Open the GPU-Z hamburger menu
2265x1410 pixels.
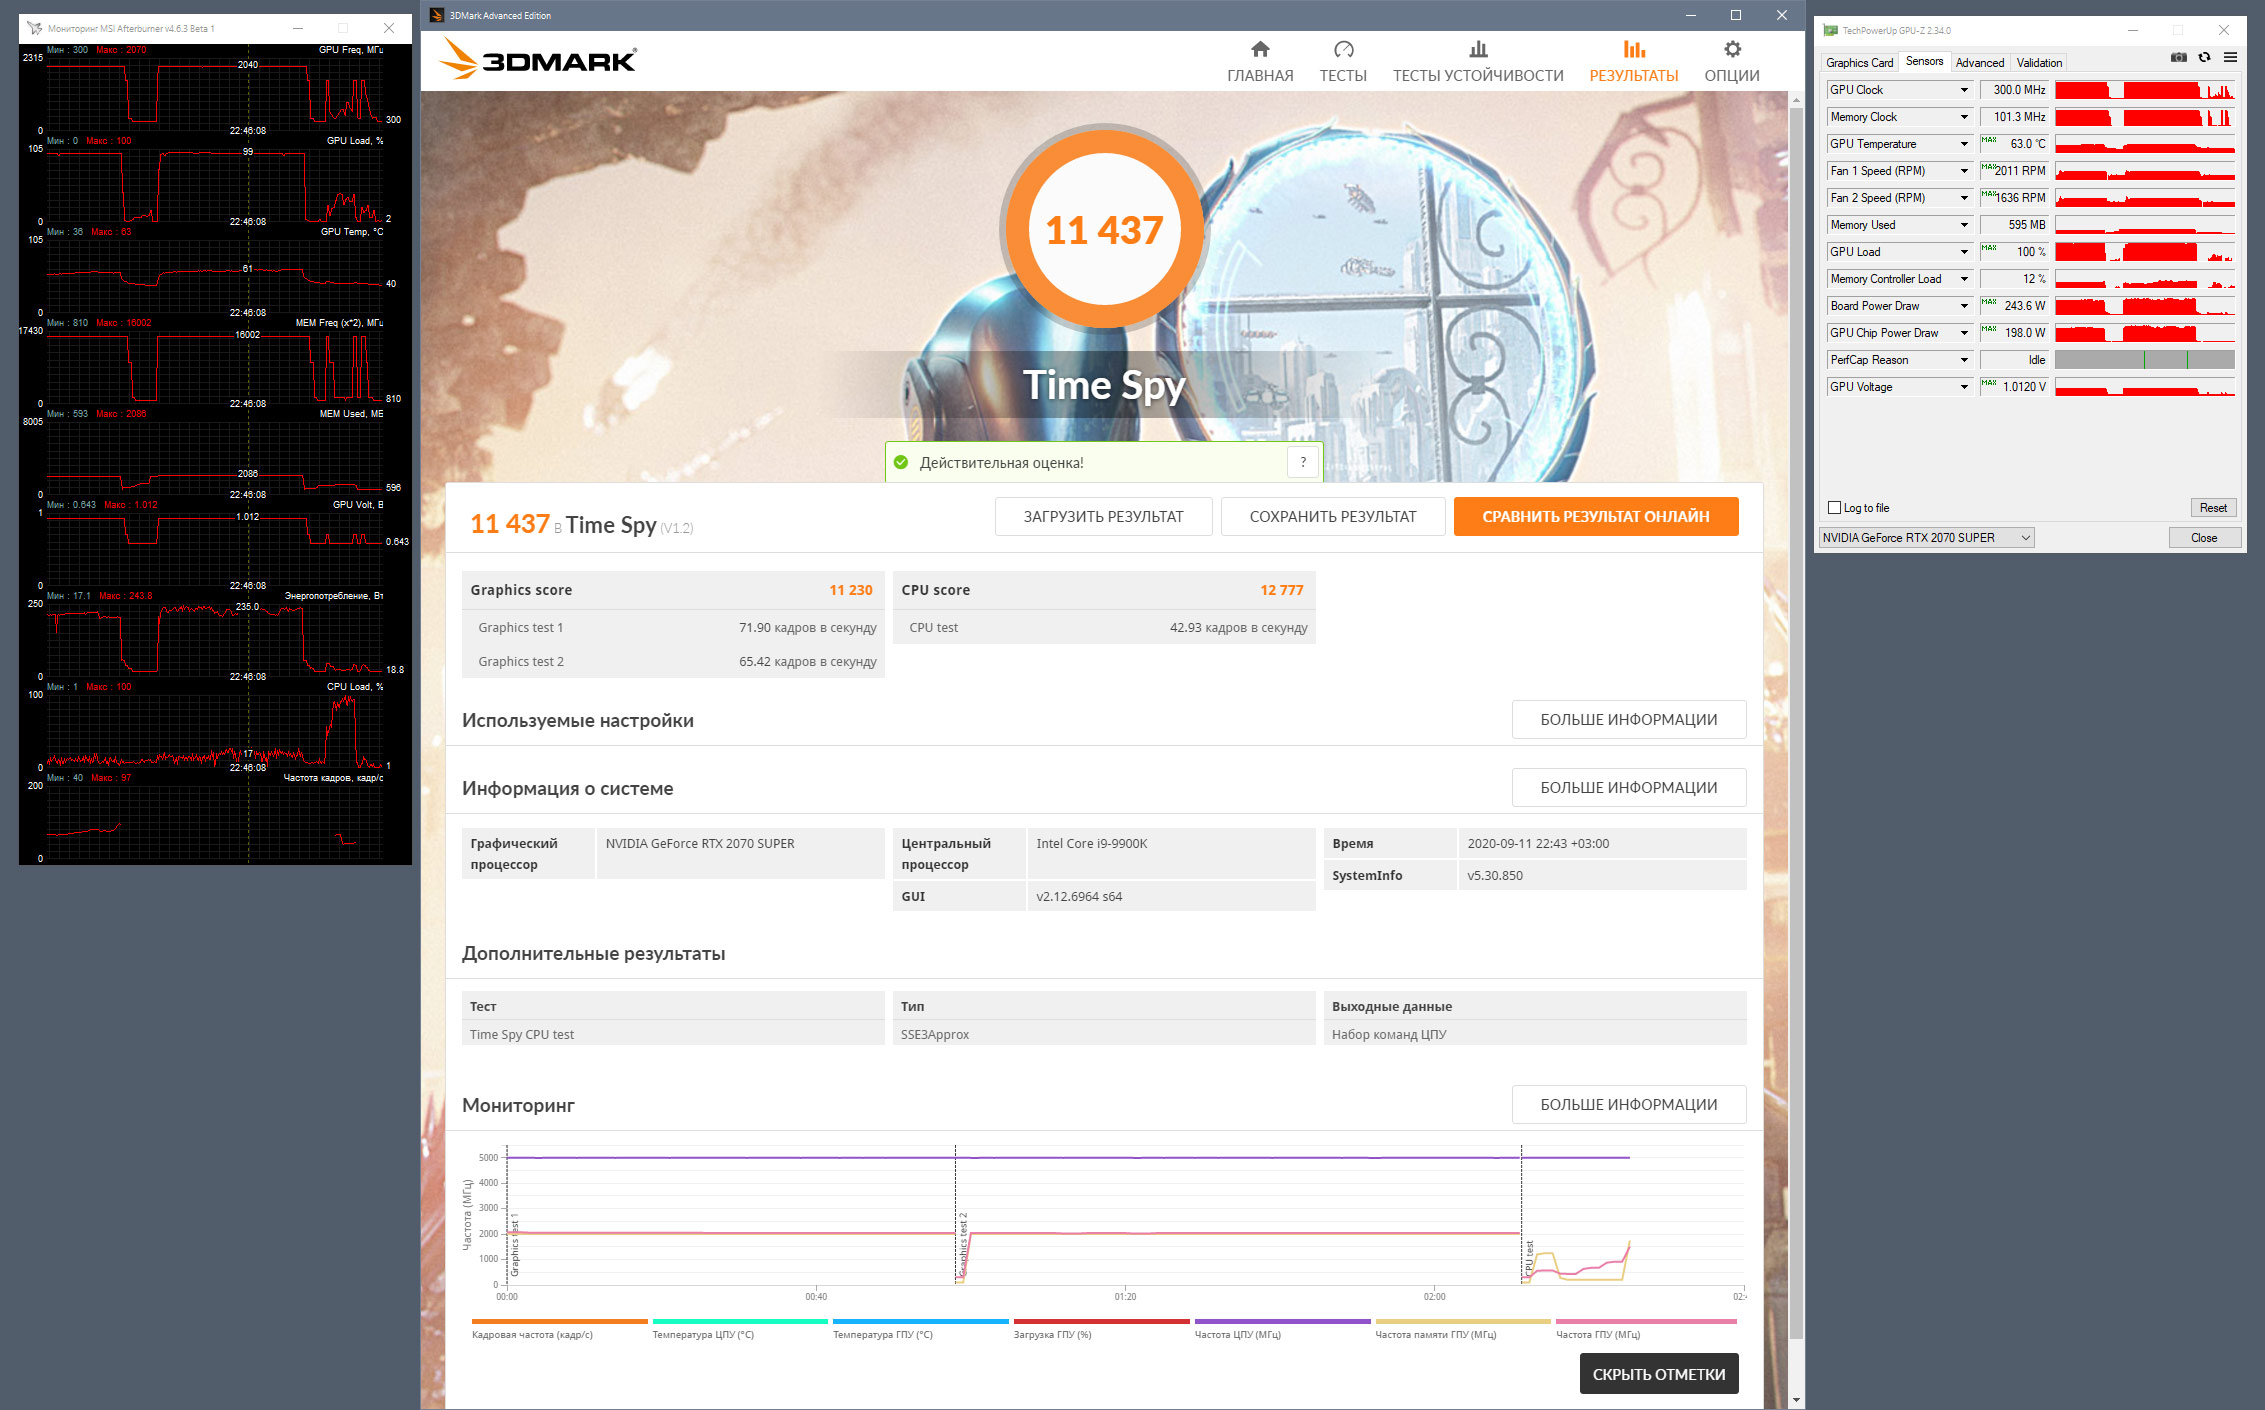pos(2230,58)
